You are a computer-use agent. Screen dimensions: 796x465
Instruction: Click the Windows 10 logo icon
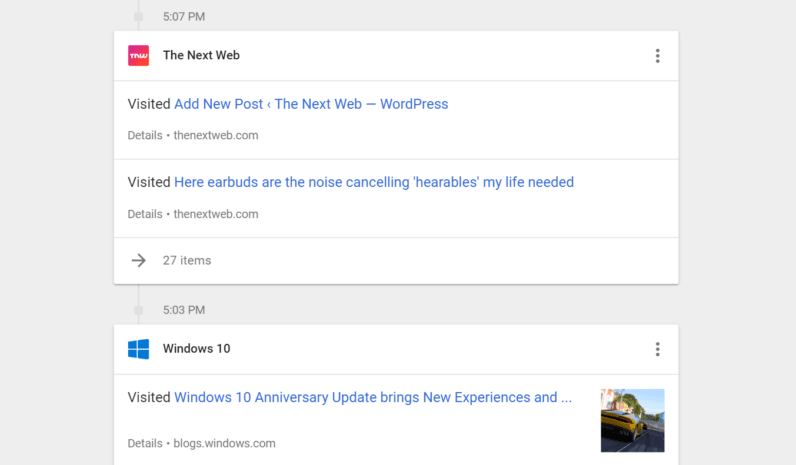[x=138, y=349]
